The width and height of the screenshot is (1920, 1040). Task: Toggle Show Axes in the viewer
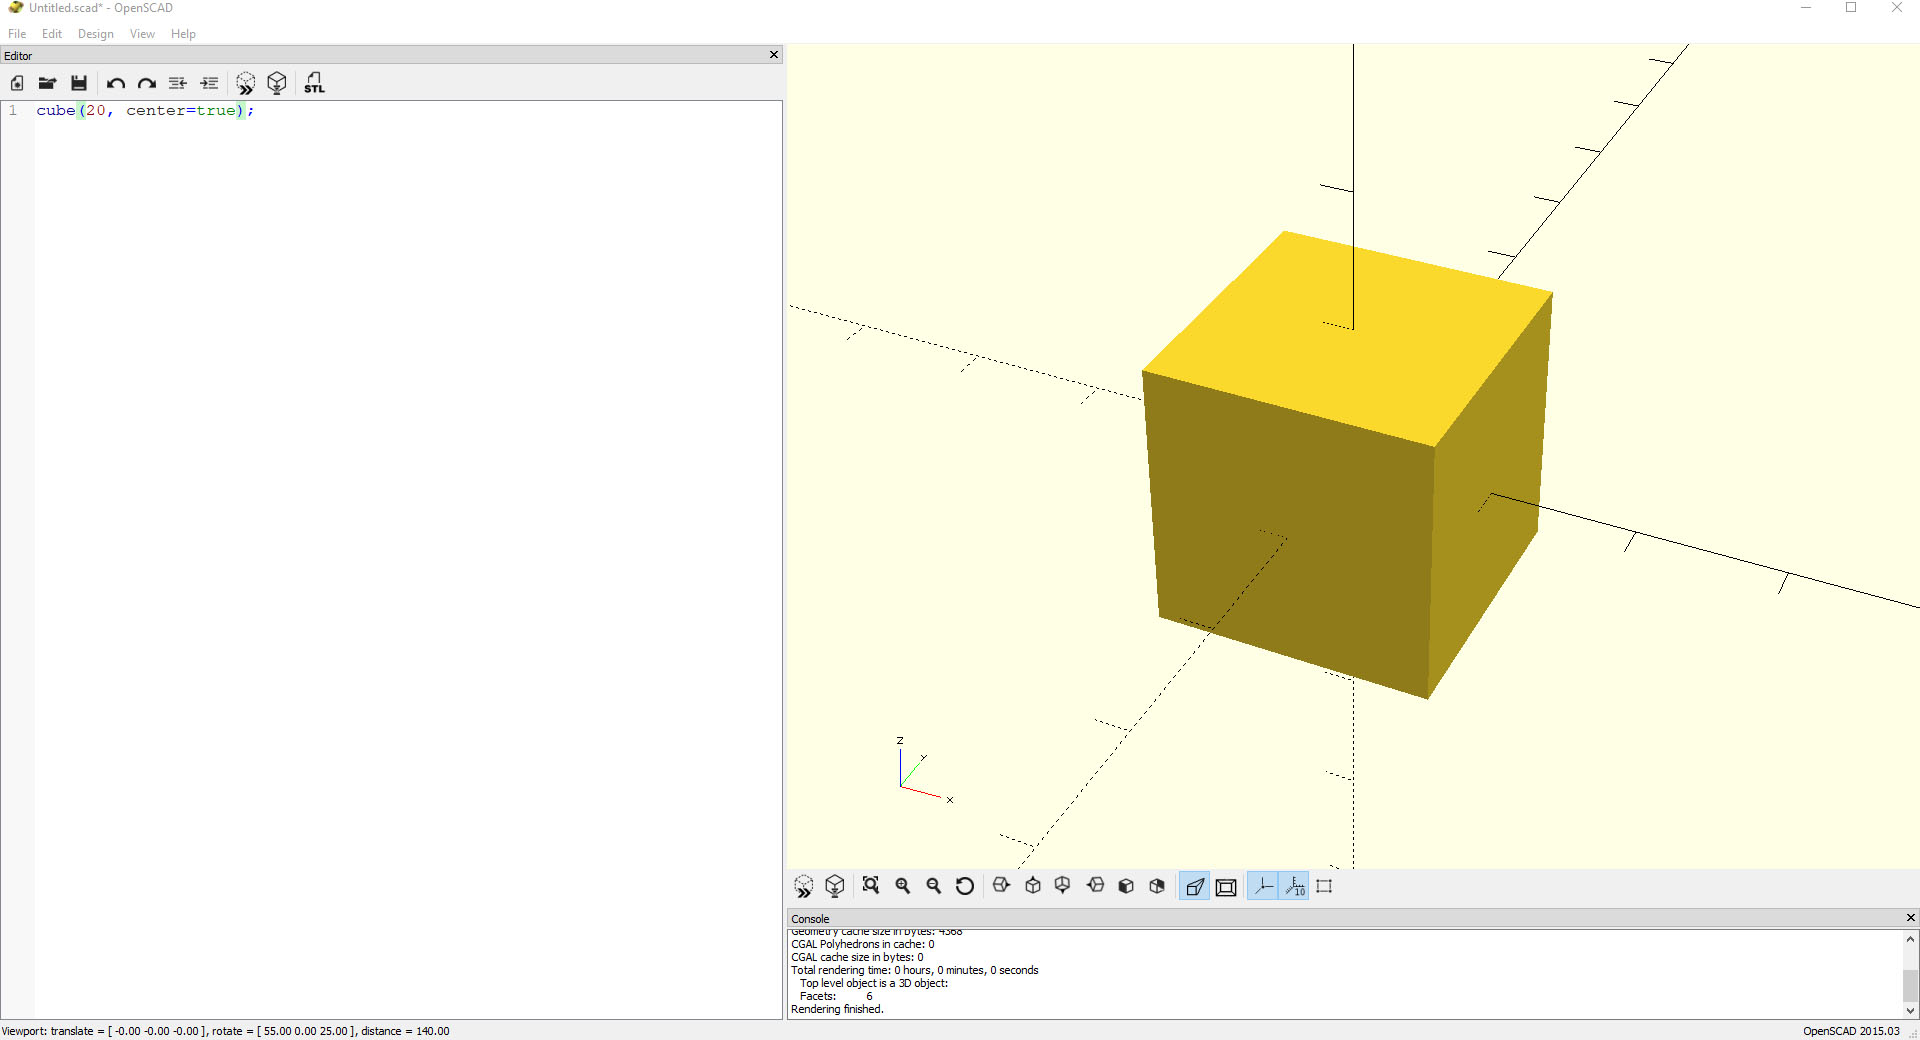pos(1263,886)
